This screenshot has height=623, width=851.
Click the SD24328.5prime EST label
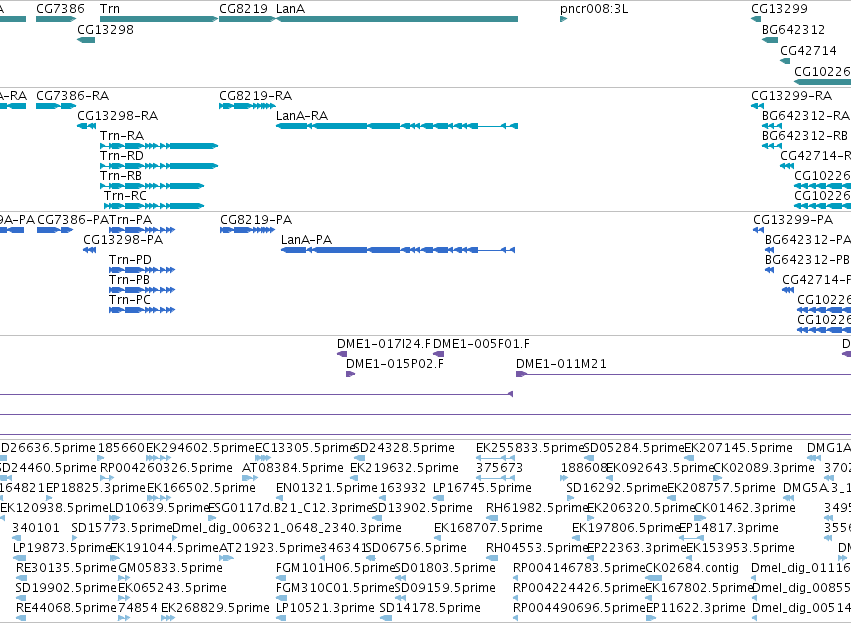(404, 448)
